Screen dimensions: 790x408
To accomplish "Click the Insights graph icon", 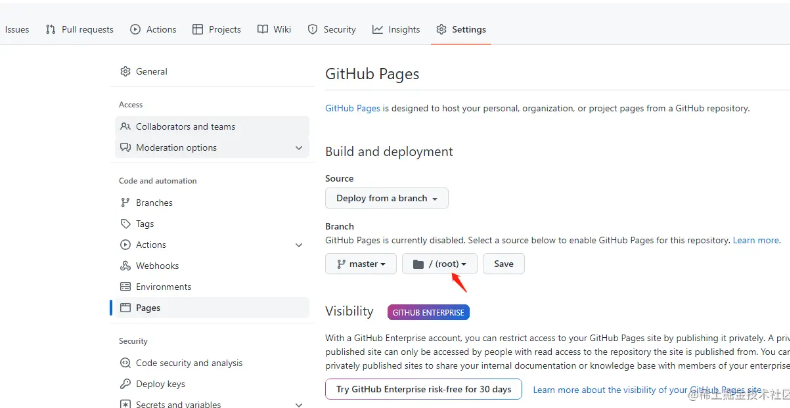I will [x=377, y=30].
